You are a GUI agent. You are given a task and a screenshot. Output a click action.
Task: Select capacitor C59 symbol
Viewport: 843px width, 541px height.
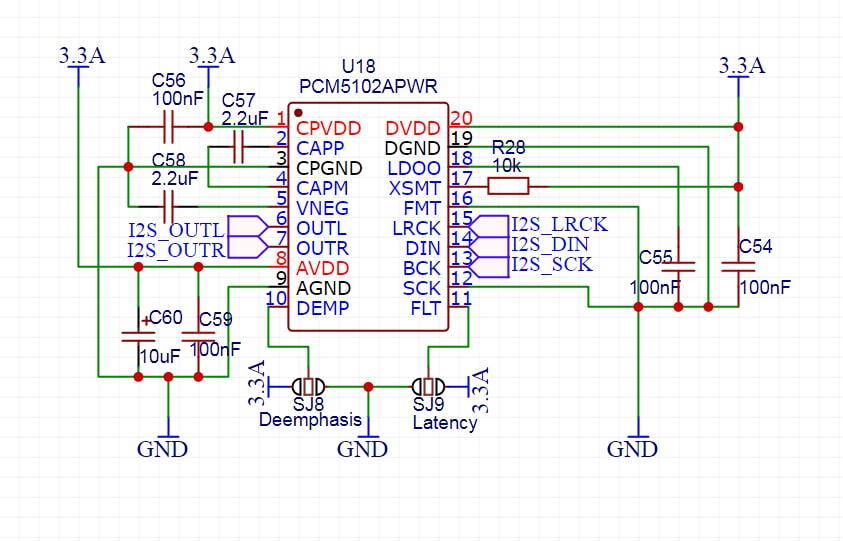click(198, 337)
